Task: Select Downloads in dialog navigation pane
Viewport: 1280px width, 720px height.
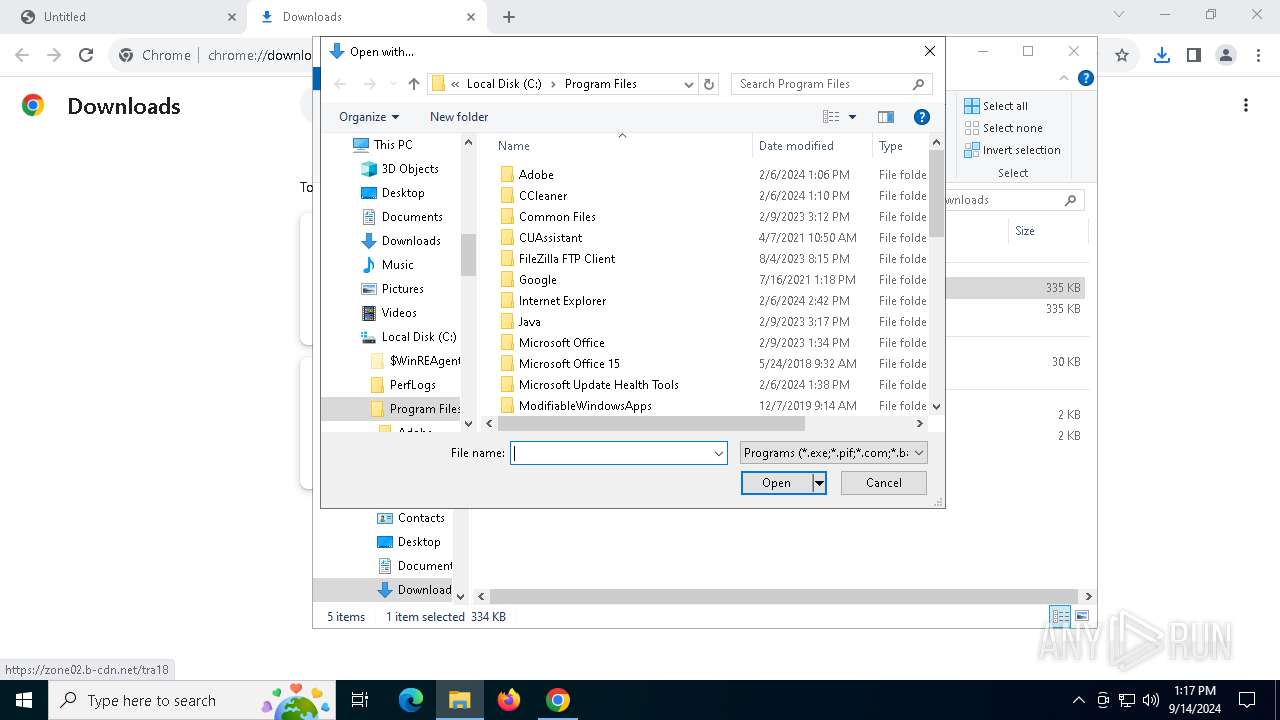Action: point(411,241)
